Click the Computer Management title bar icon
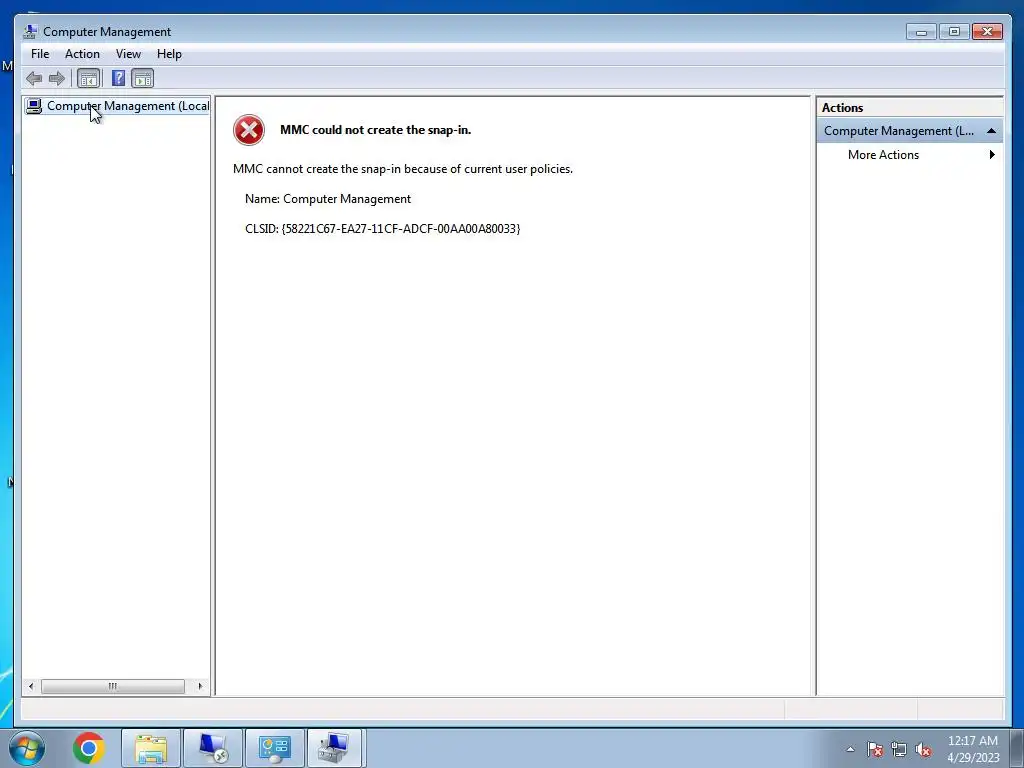 coord(29,31)
